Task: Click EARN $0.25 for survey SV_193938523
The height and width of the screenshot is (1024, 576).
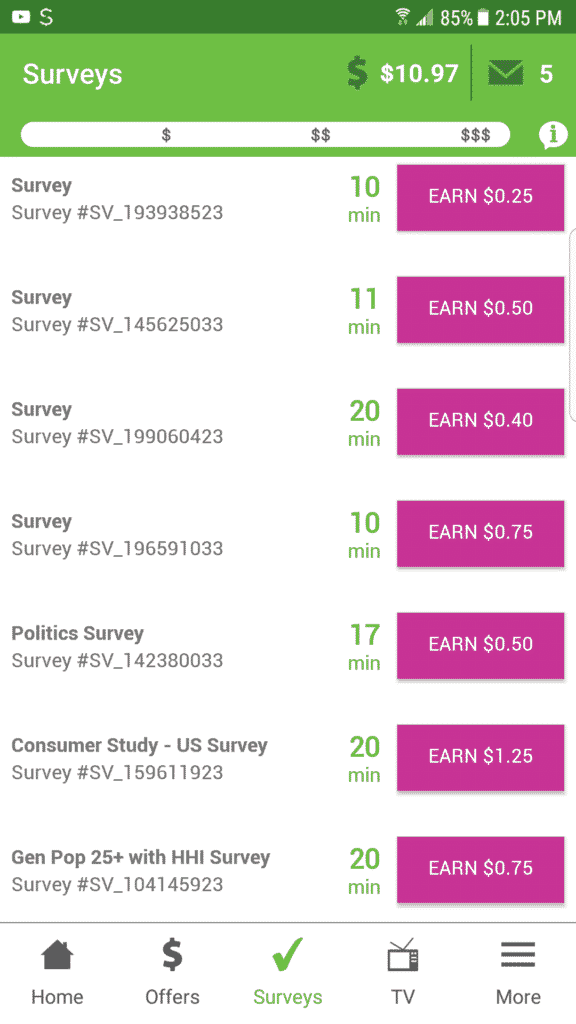Action: 481,197
